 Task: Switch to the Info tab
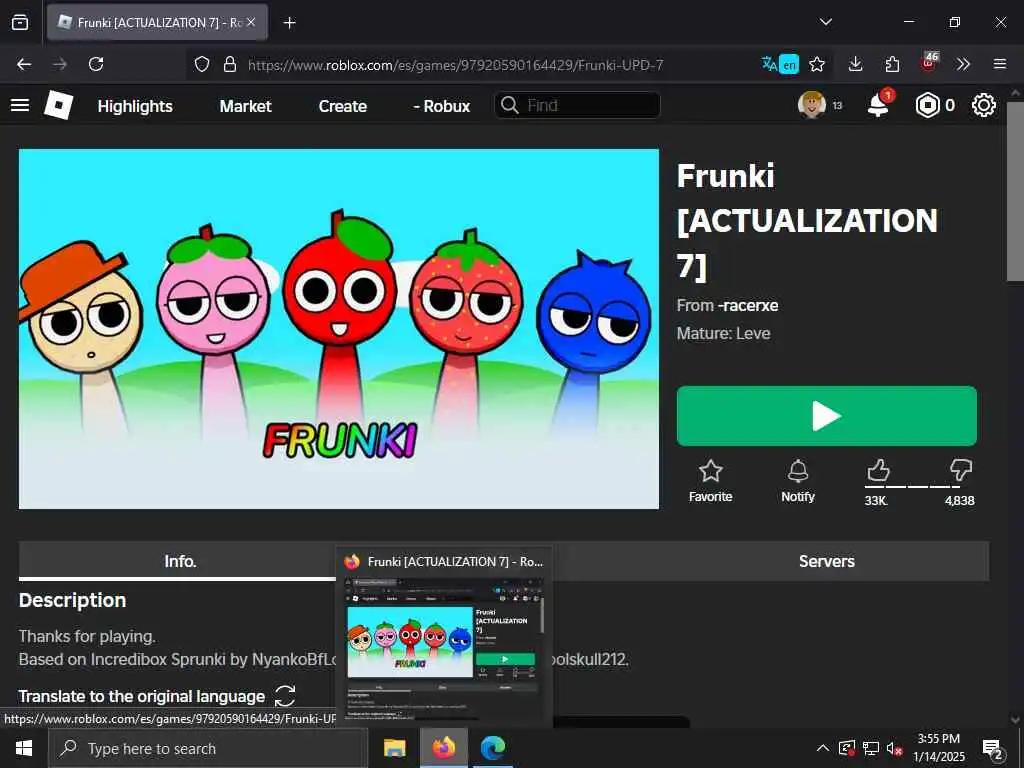click(180, 561)
